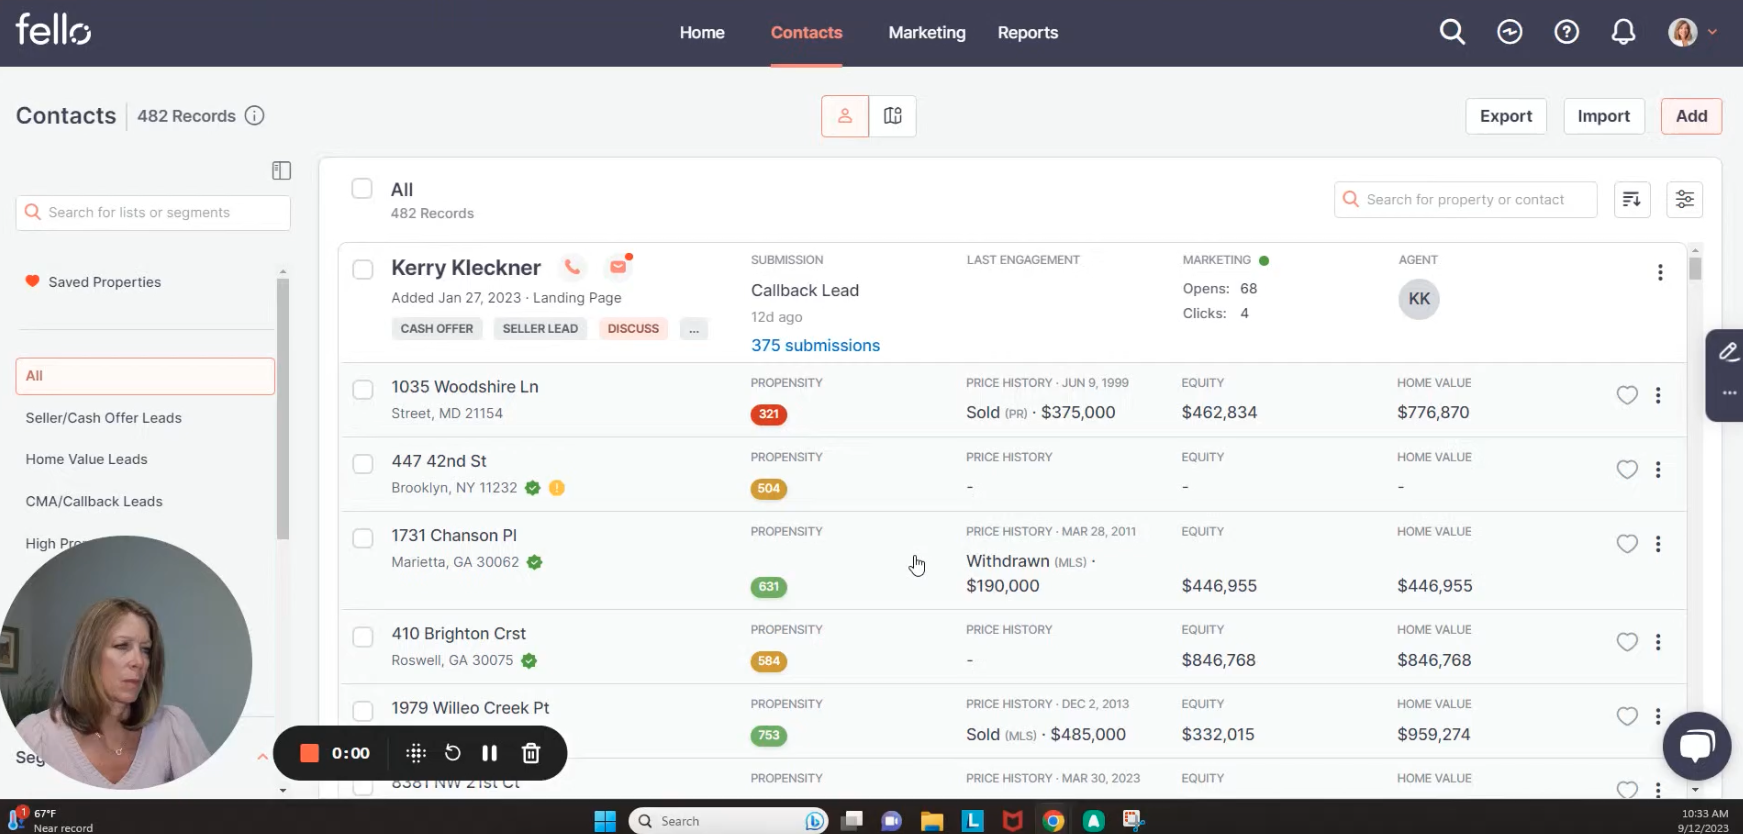Viewport: 1743px width, 834px height.
Task: Open the help question mark icon
Action: [1566, 33]
